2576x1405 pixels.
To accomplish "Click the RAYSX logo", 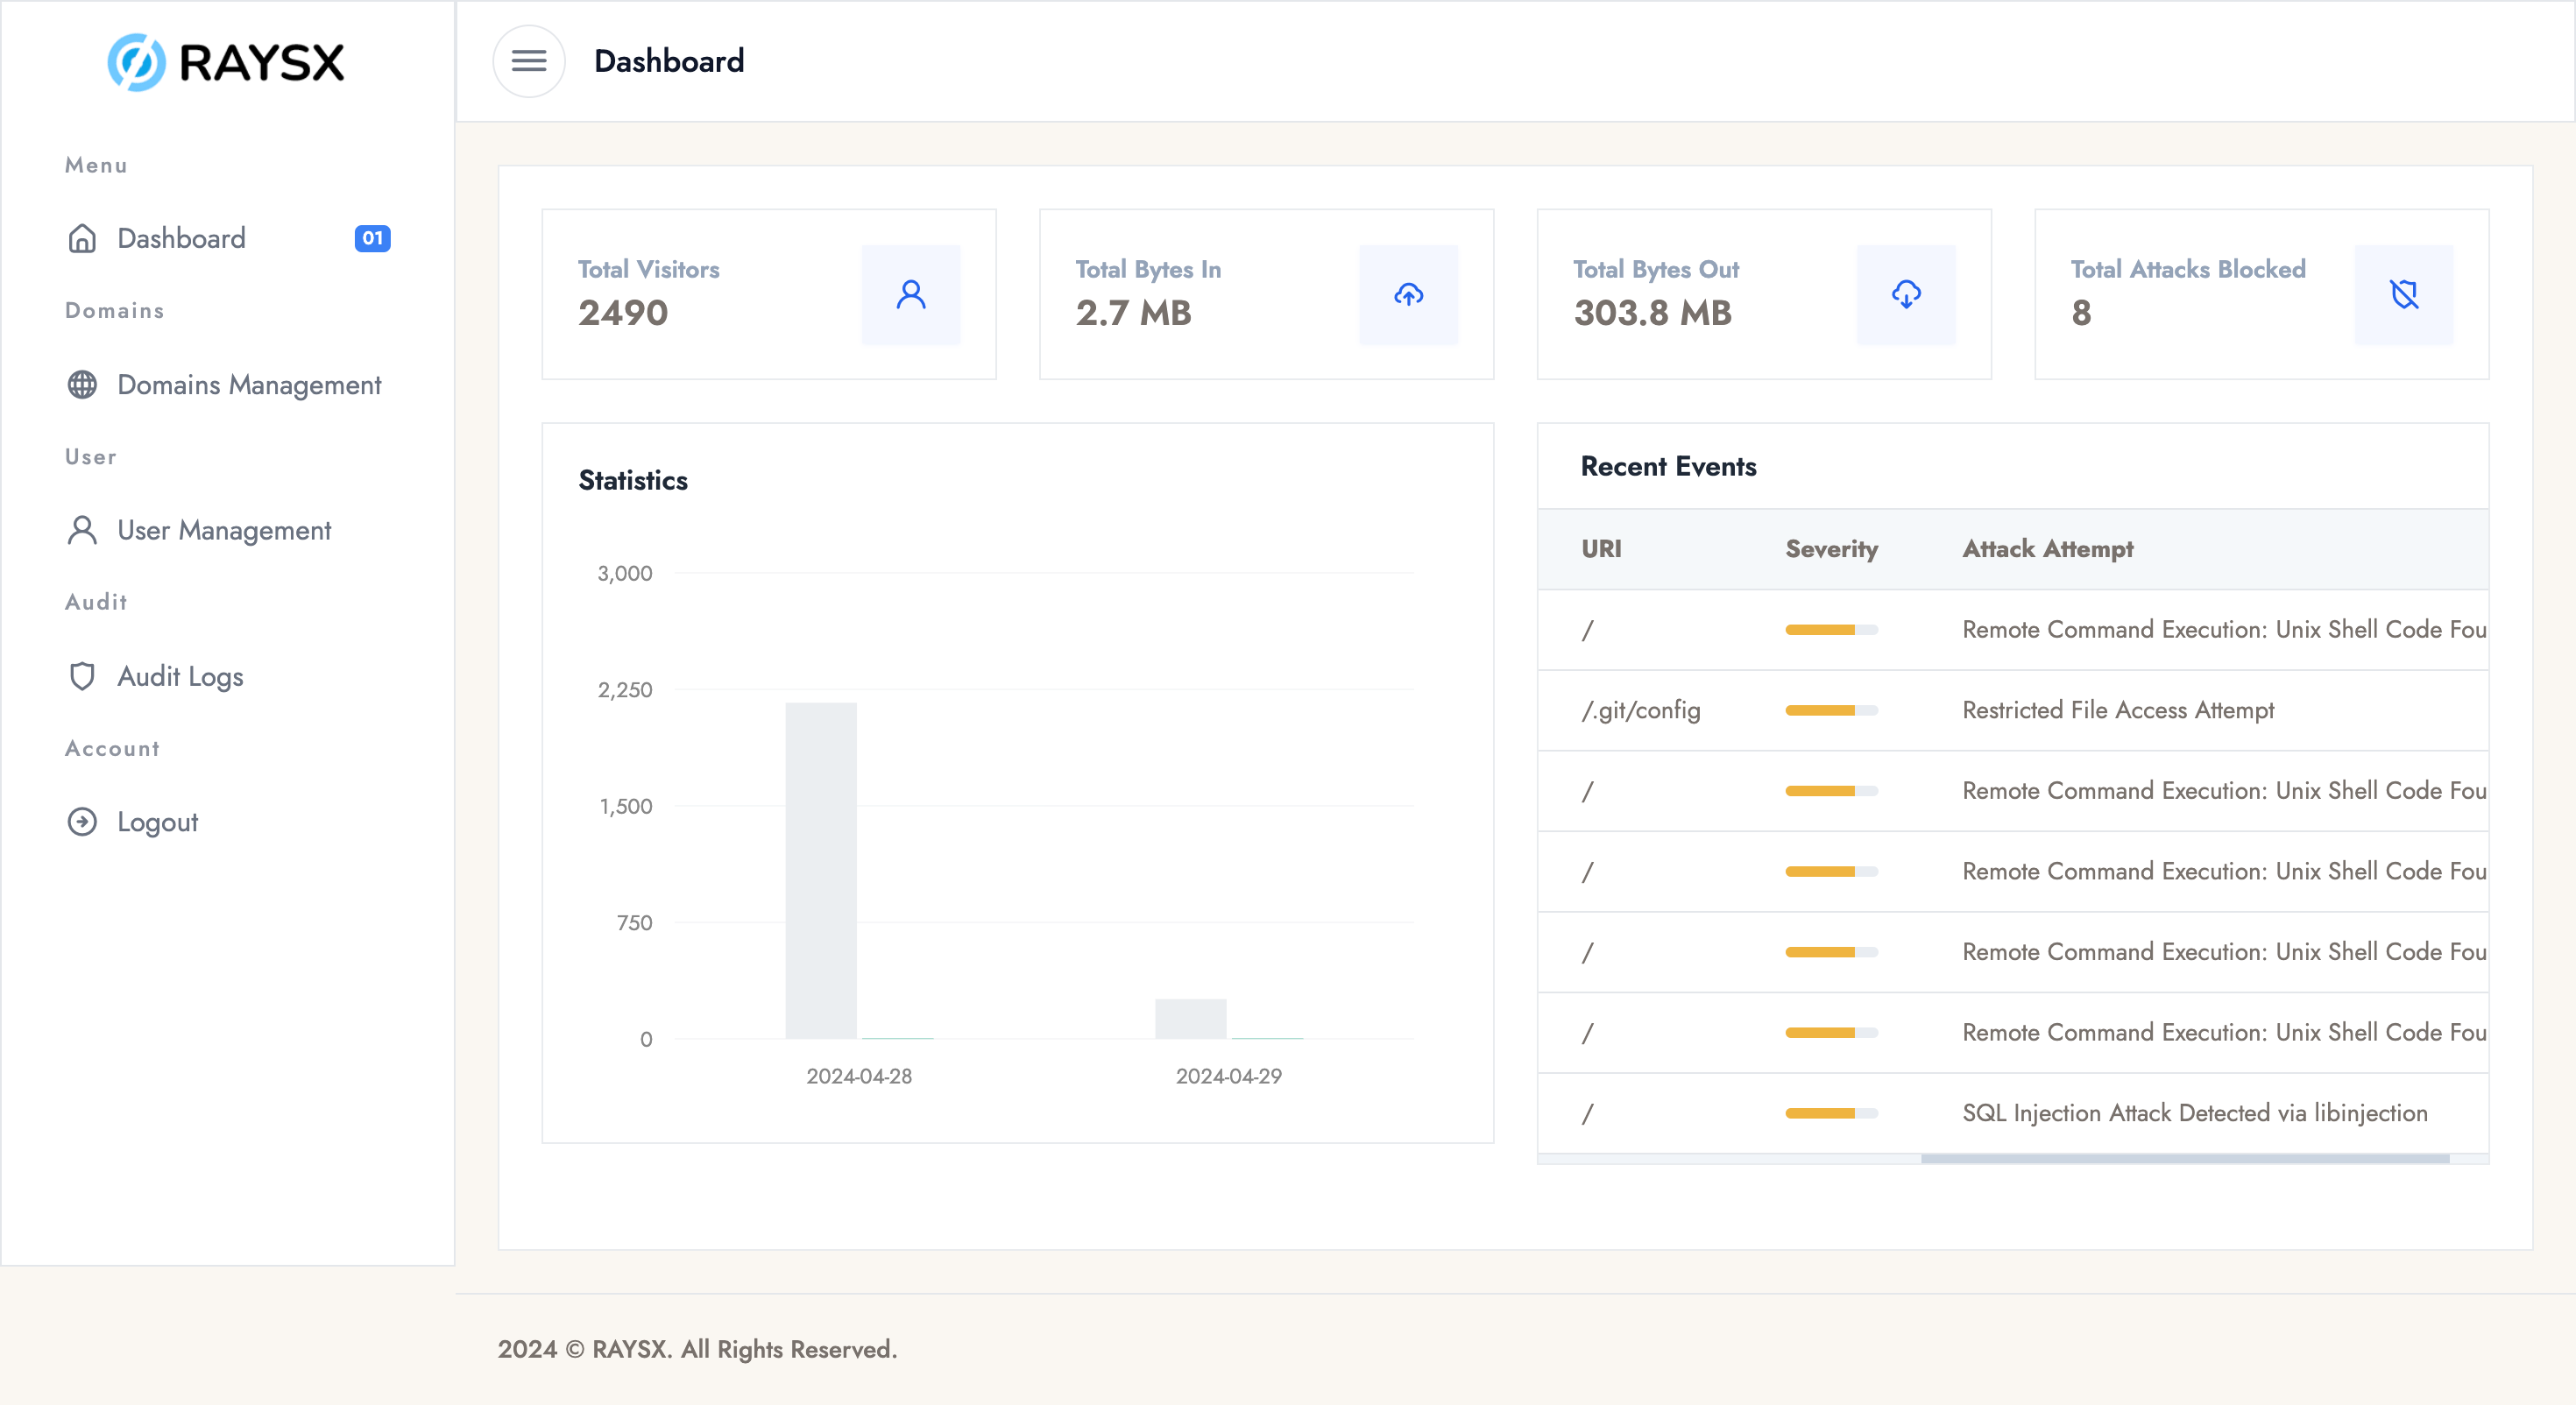I will 226,62.
